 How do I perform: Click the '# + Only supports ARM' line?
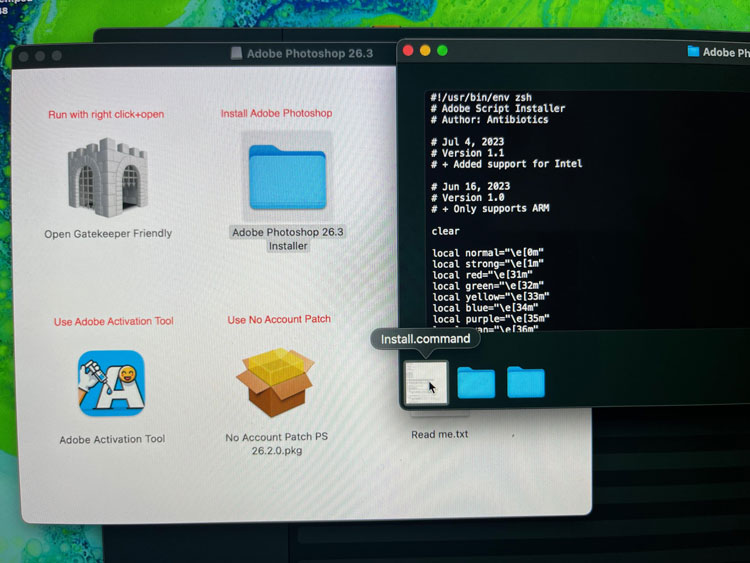tap(490, 209)
